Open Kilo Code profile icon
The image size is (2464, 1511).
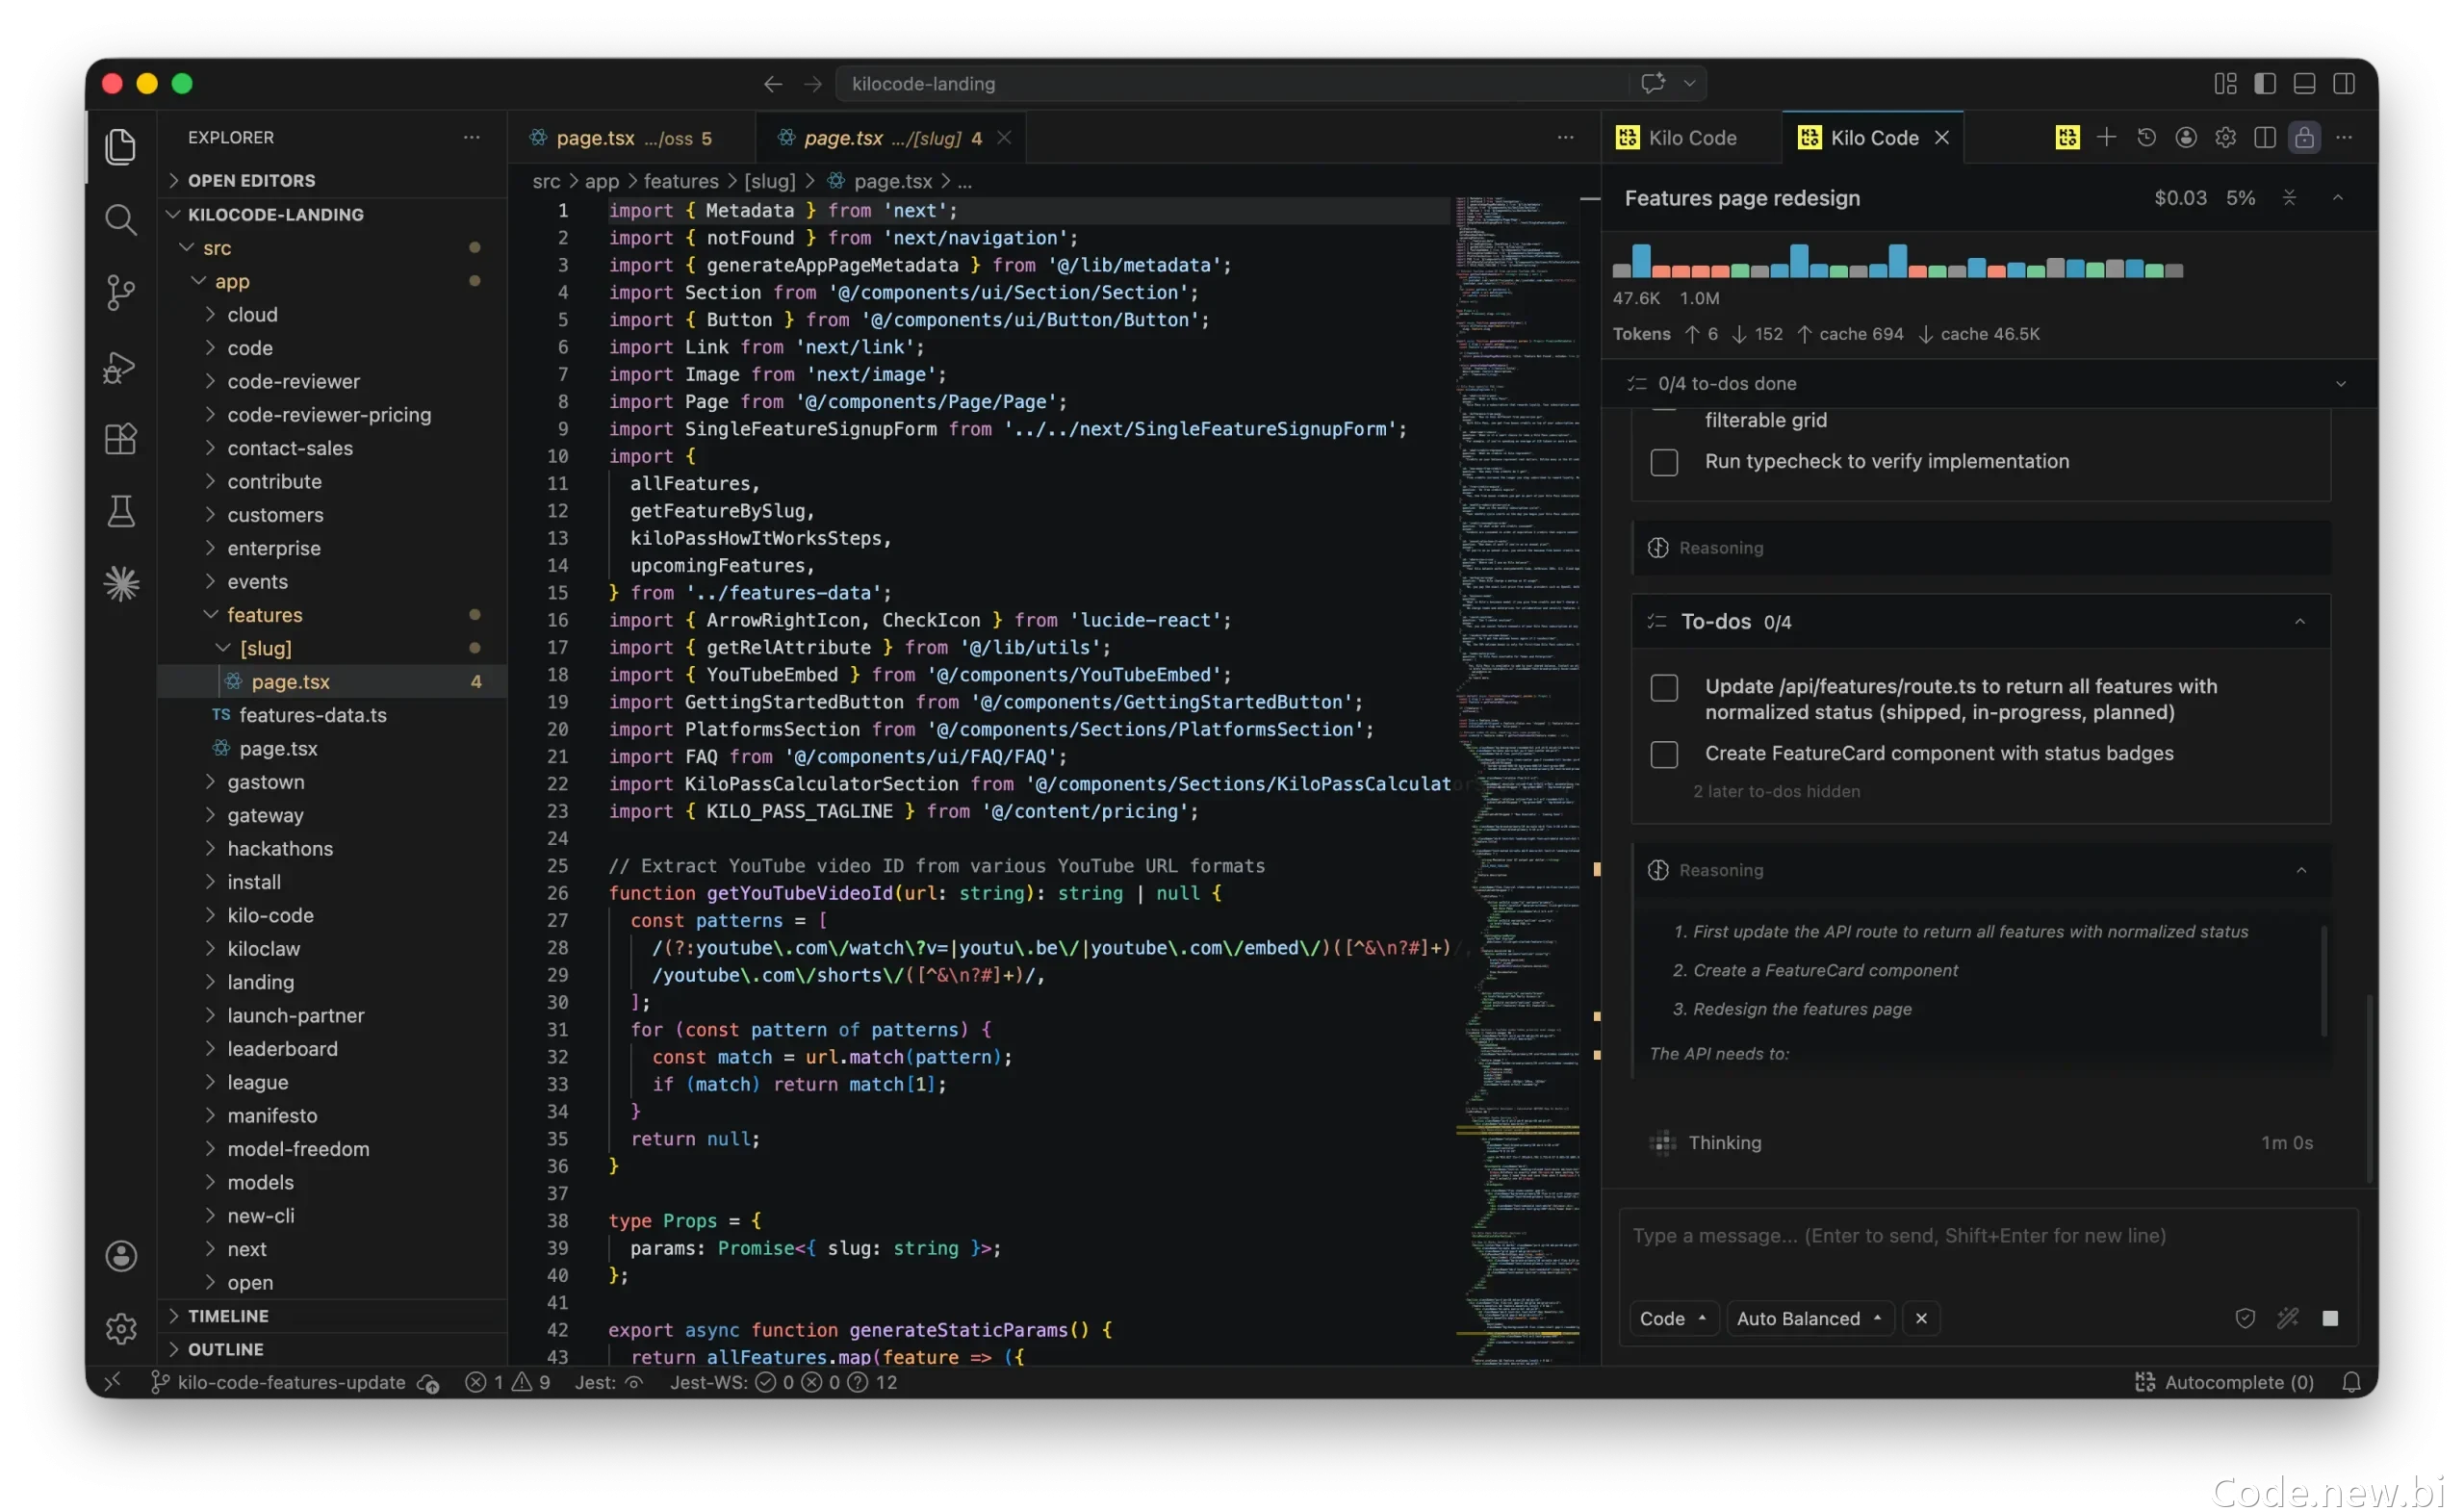click(x=2186, y=137)
